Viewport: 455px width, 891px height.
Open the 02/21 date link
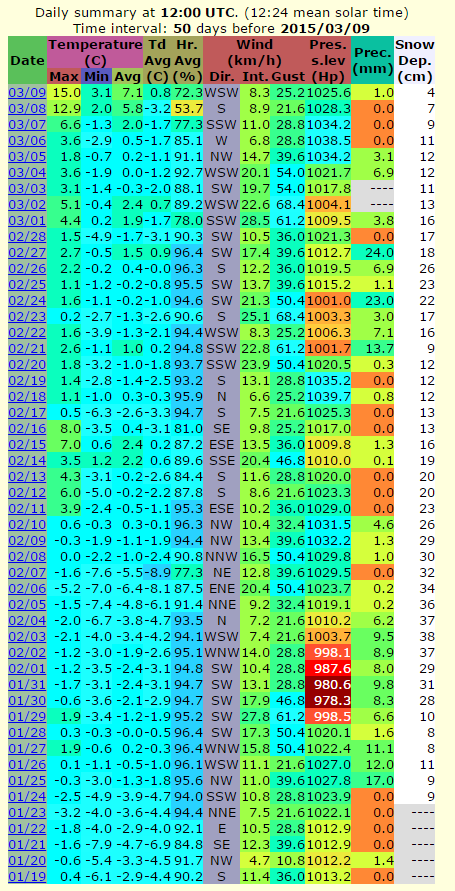(23, 346)
